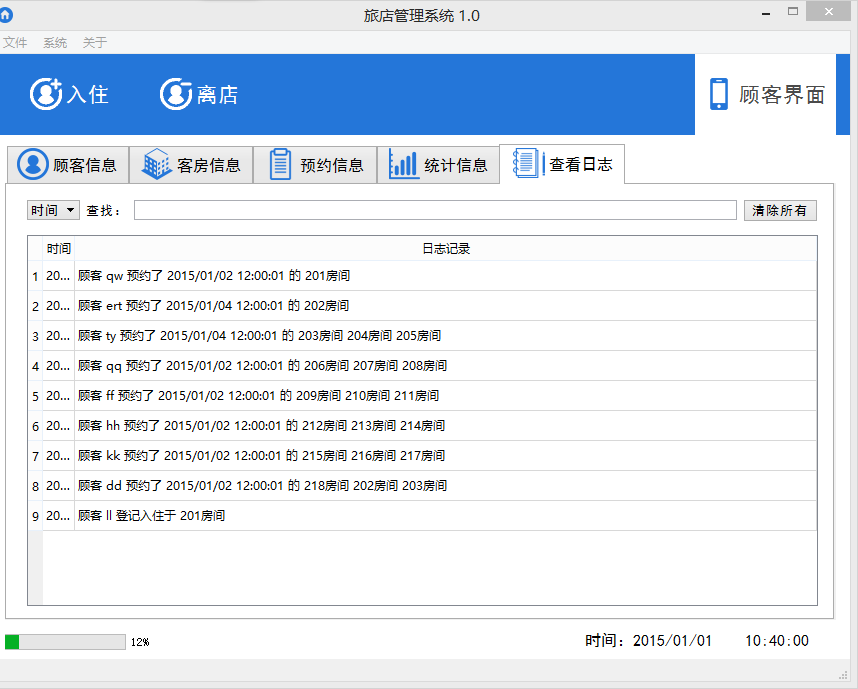This screenshot has width=858, height=689.
Task: Select log entry for 顾客 hh
Action: pos(445,426)
